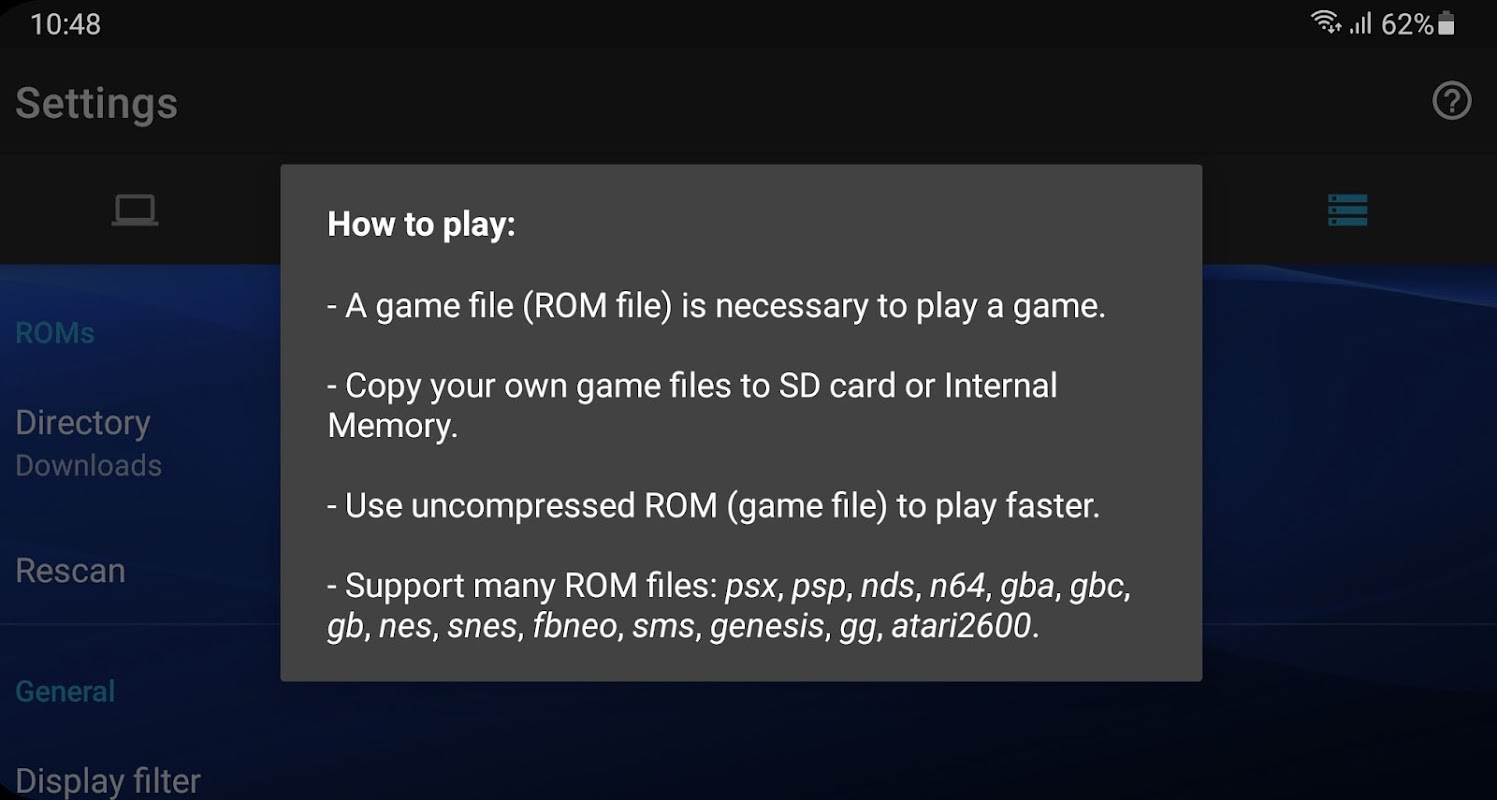Screen dimensions: 1497x800
Task: Tap the Settings page title
Action: coord(97,104)
